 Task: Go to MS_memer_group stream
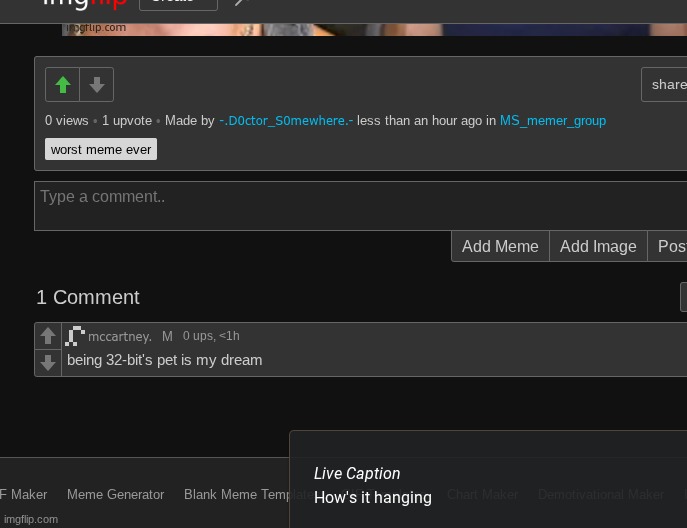[x=552, y=121]
